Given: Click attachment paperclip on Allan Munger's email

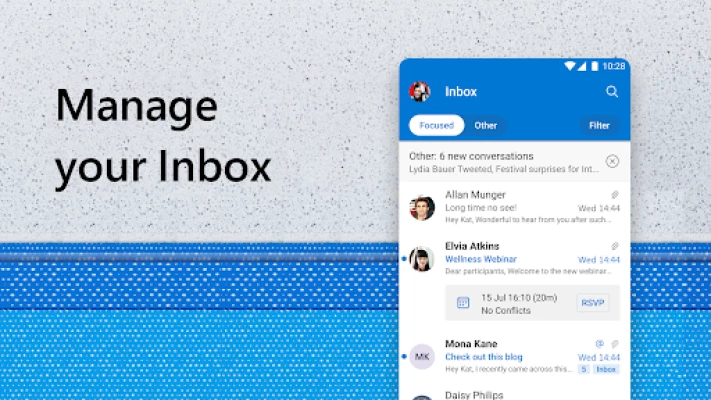Looking at the screenshot, I should coord(615,195).
